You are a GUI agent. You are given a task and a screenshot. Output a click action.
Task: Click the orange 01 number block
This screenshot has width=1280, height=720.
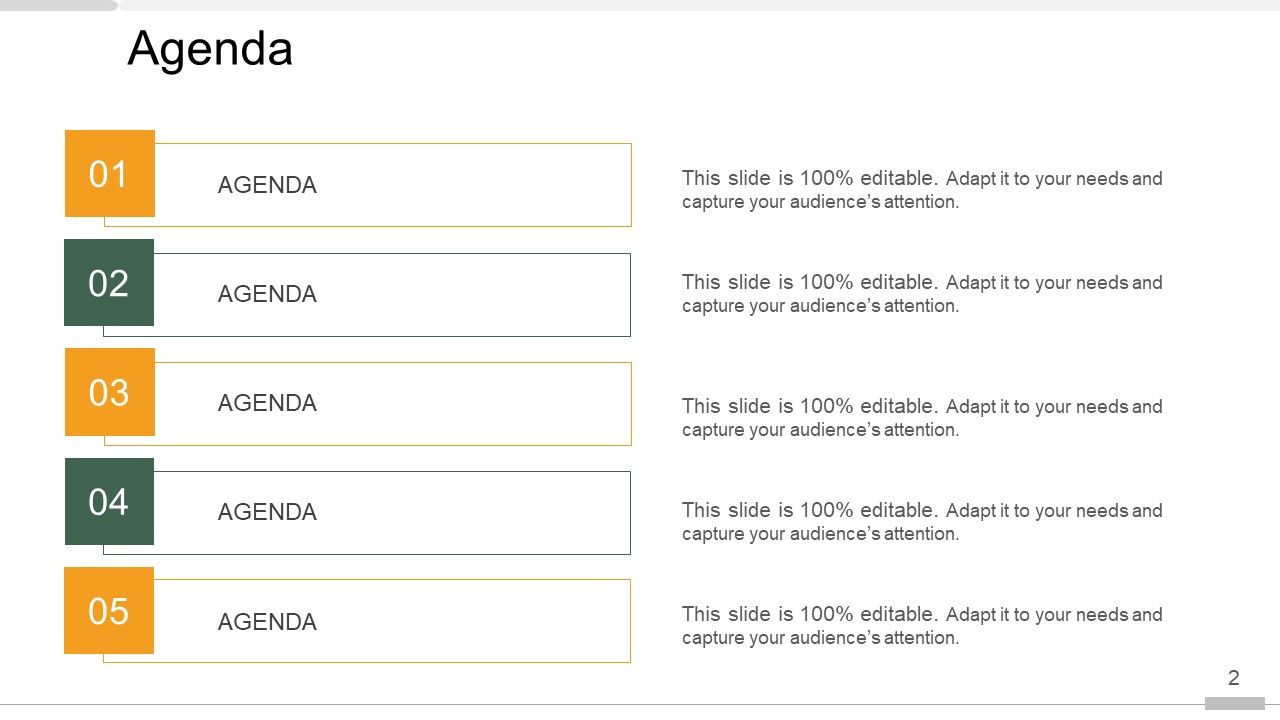110,174
